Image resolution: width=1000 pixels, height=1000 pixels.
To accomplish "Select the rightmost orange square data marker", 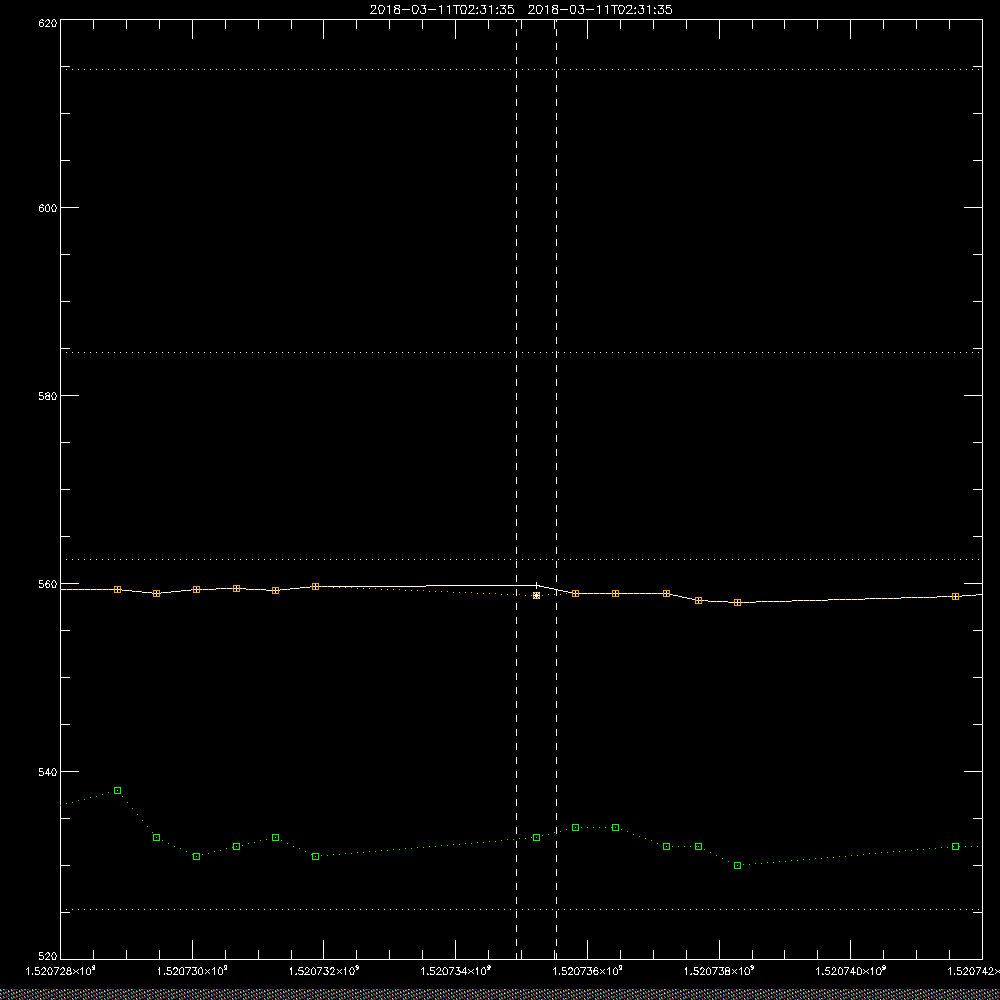I will (x=955, y=596).
